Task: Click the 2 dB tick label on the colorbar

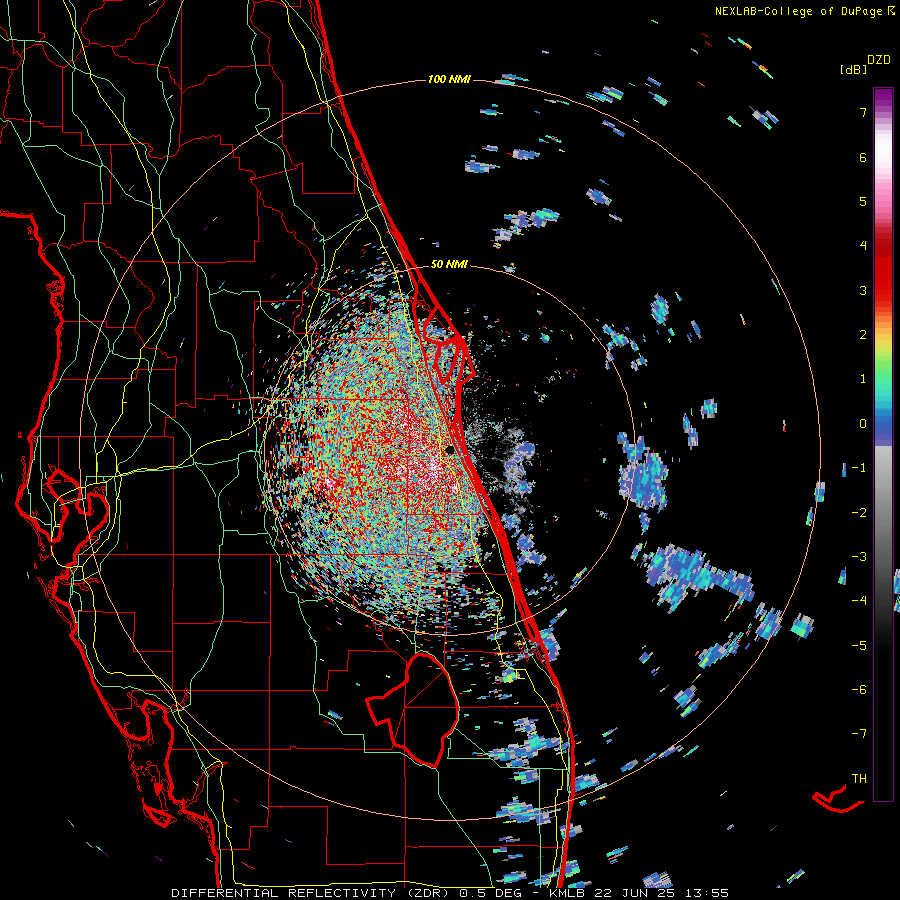Action: tap(863, 335)
